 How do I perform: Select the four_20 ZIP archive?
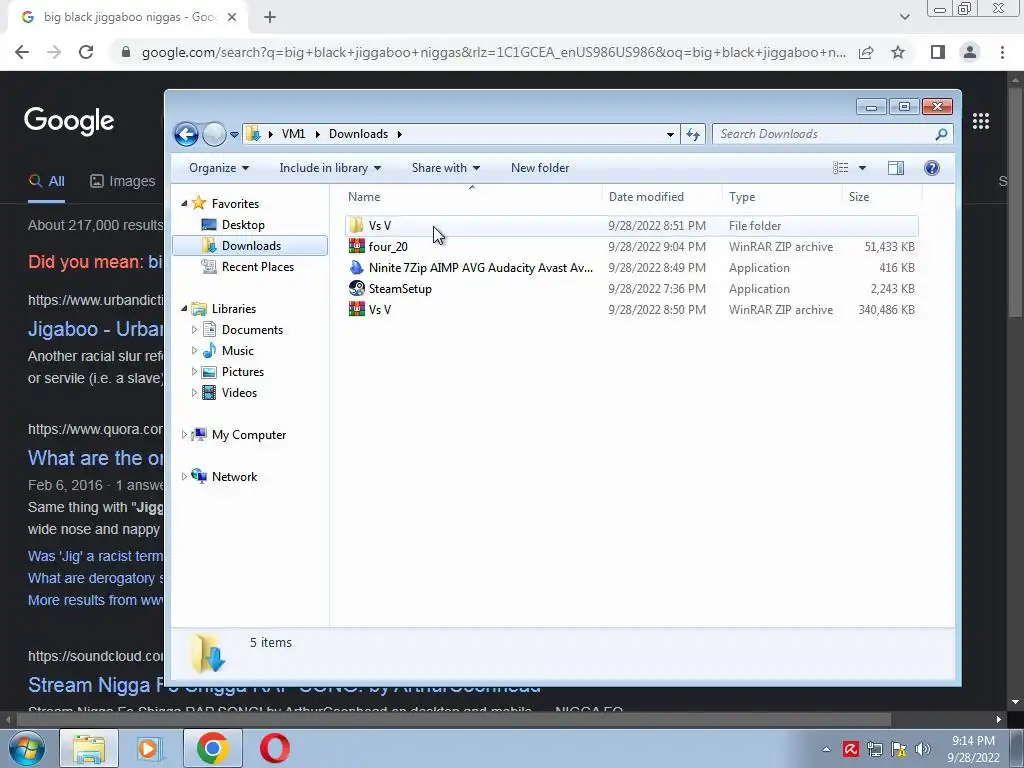click(x=631, y=247)
